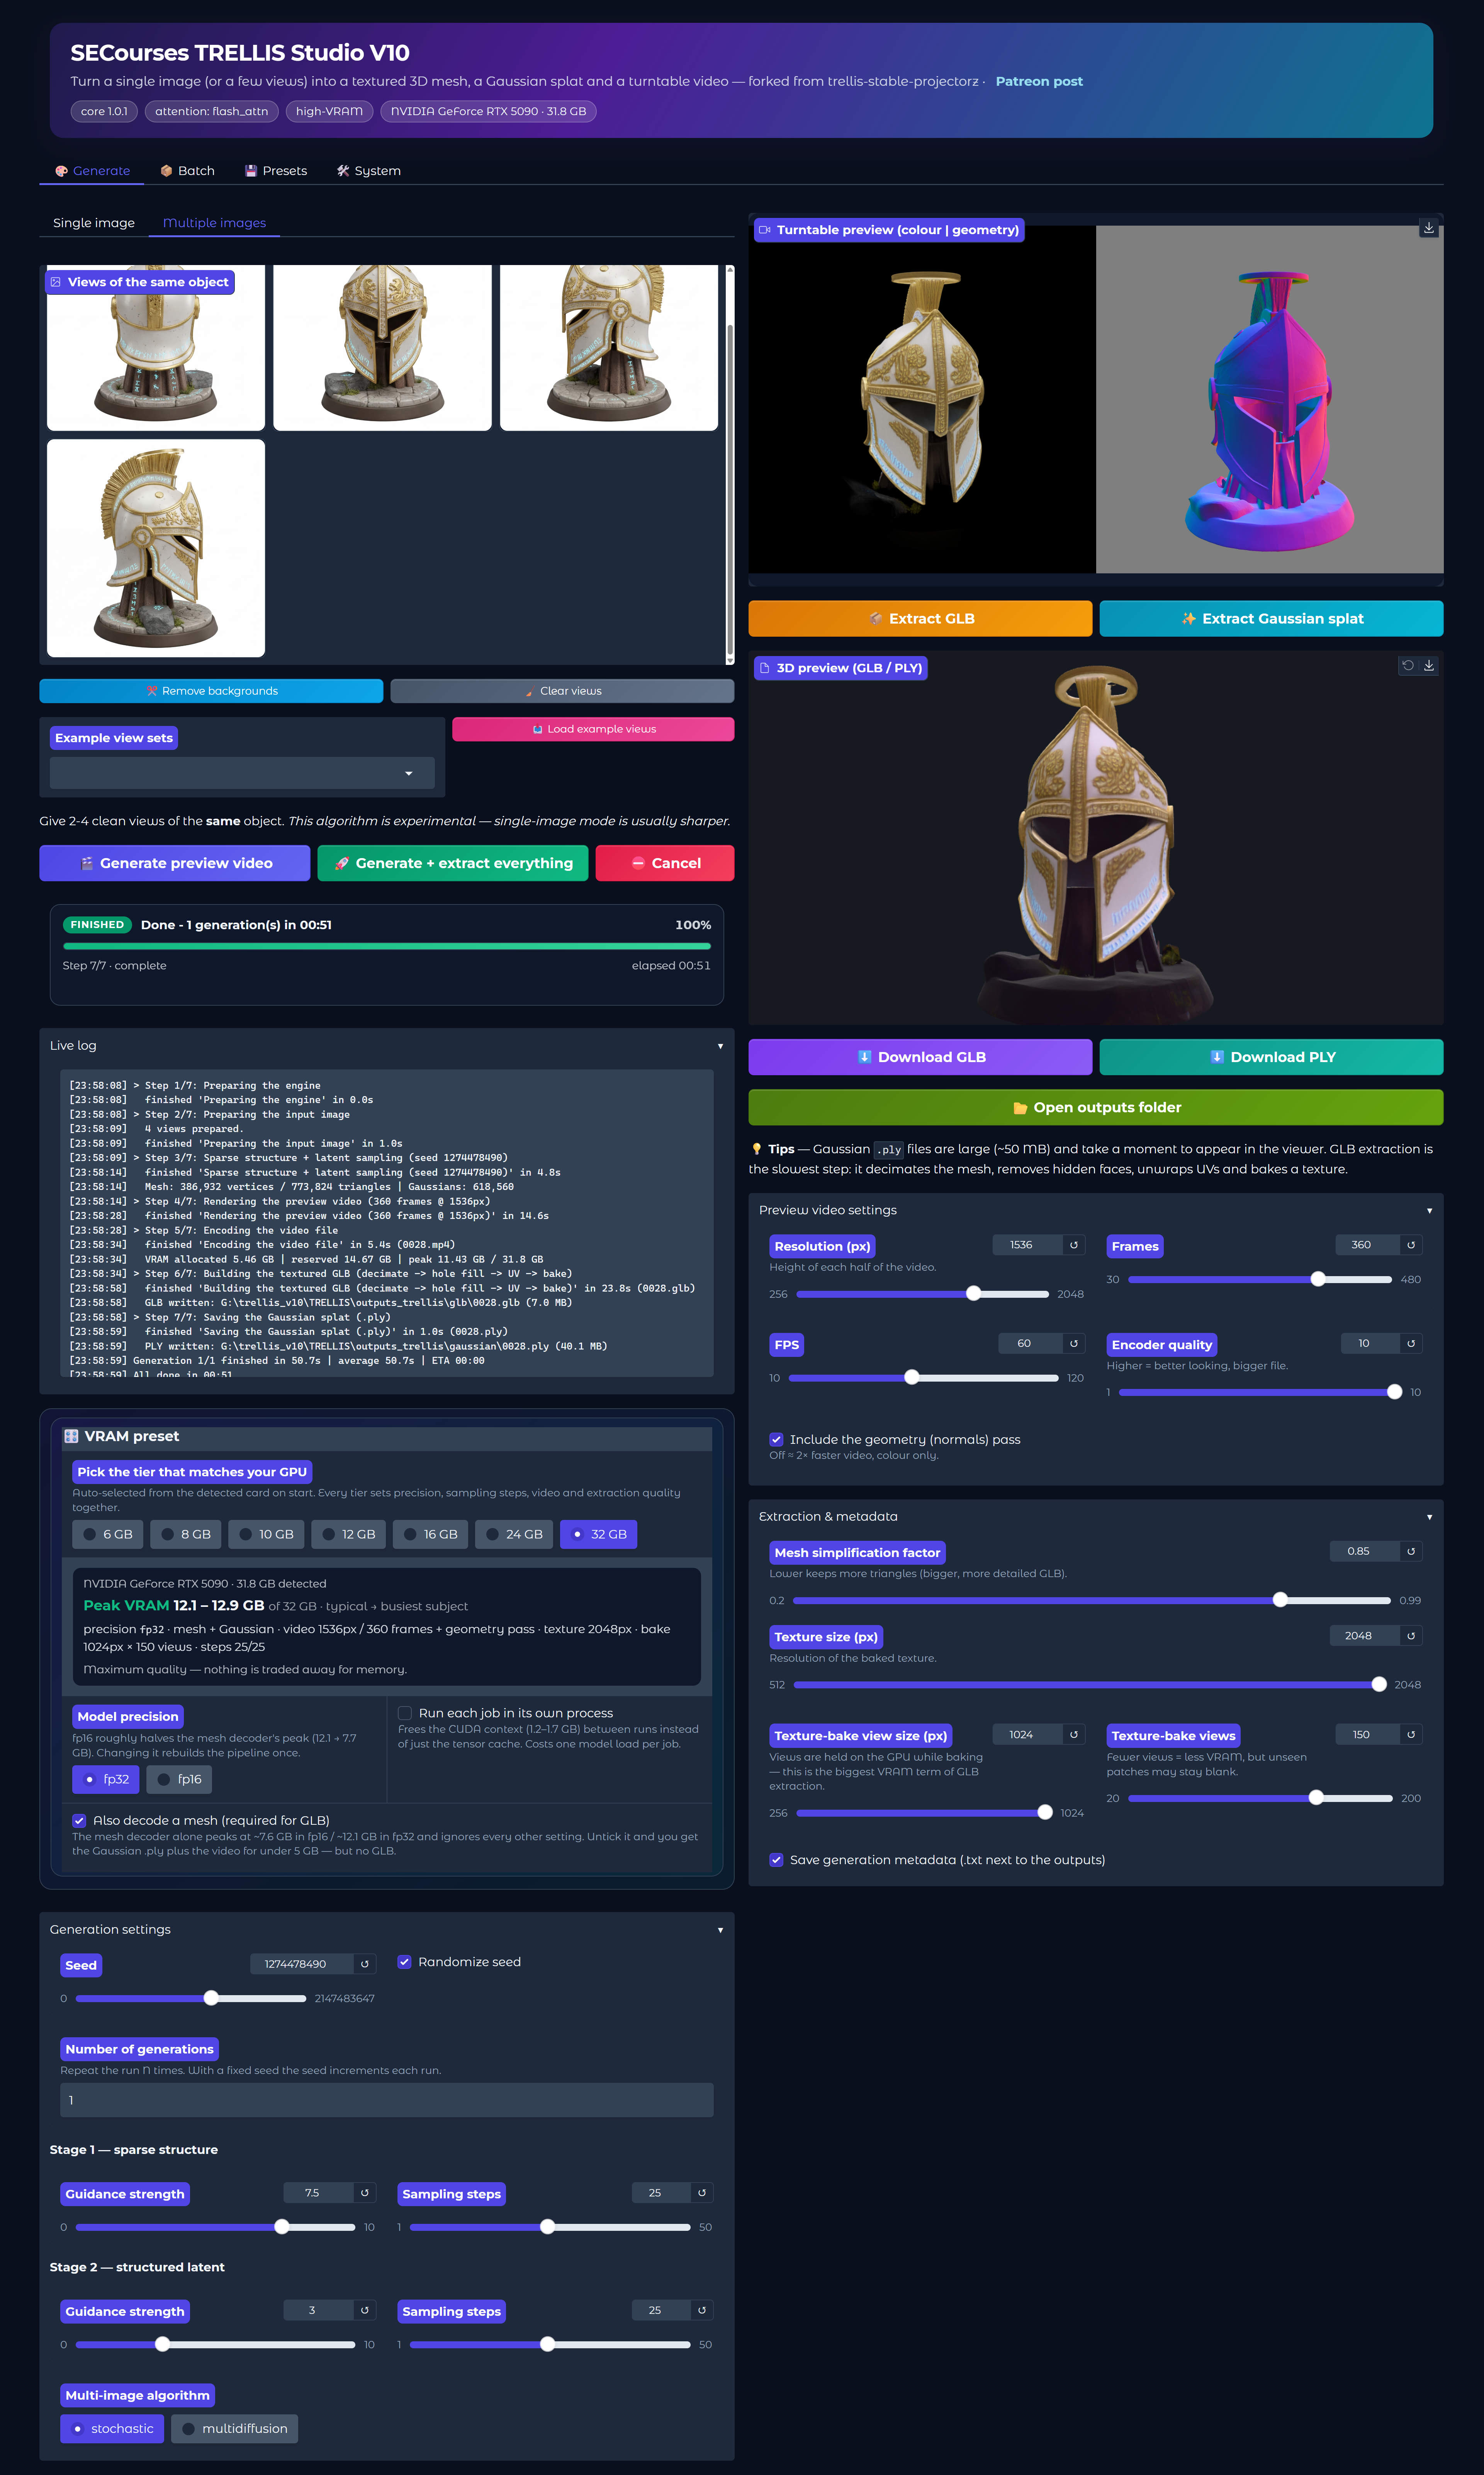Open the System tab
1484x2475 pixels.
(x=369, y=171)
